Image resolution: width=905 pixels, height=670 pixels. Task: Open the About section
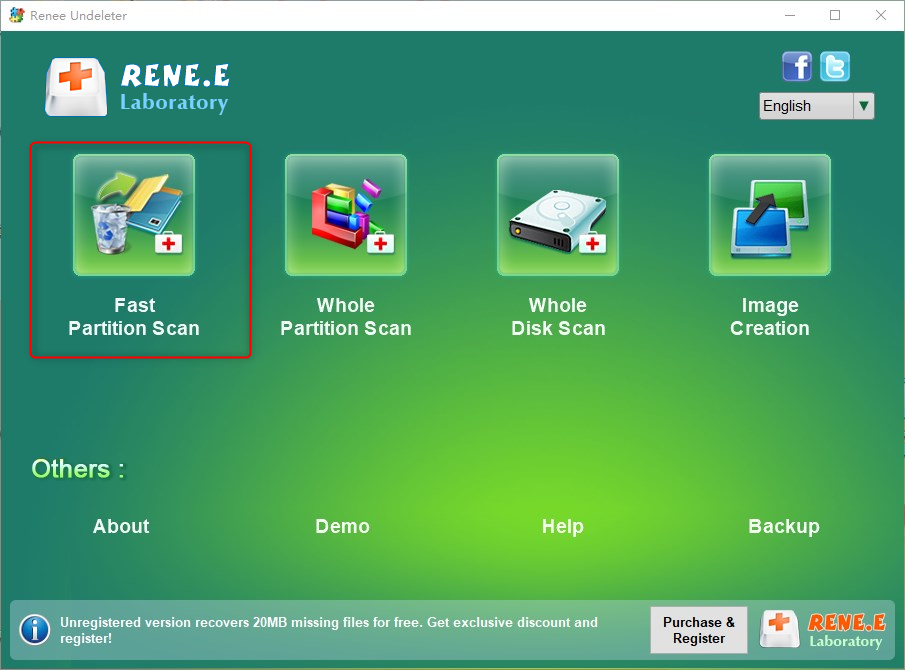[121, 527]
